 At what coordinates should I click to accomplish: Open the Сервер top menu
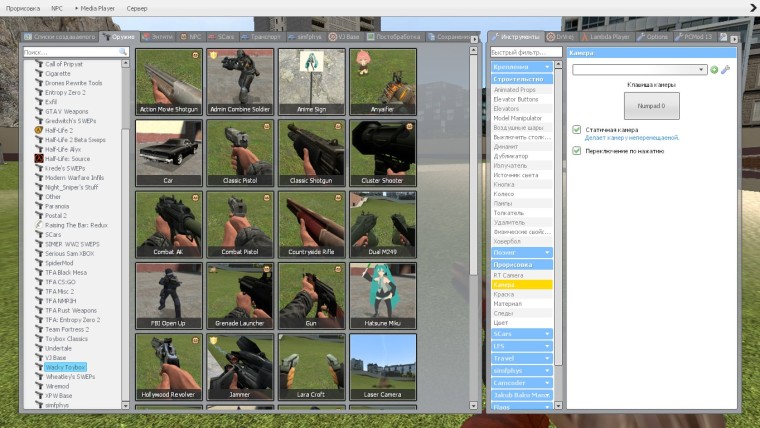tap(137, 8)
